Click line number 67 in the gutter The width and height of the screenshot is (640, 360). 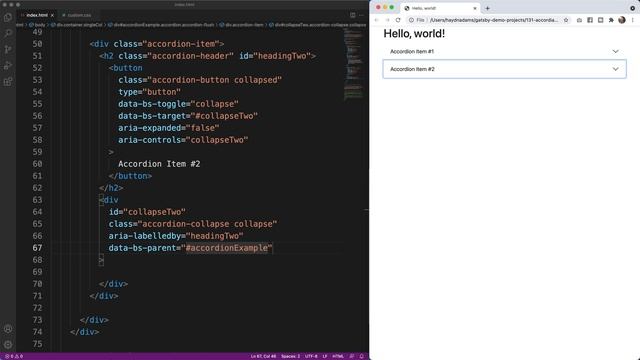[37, 248]
